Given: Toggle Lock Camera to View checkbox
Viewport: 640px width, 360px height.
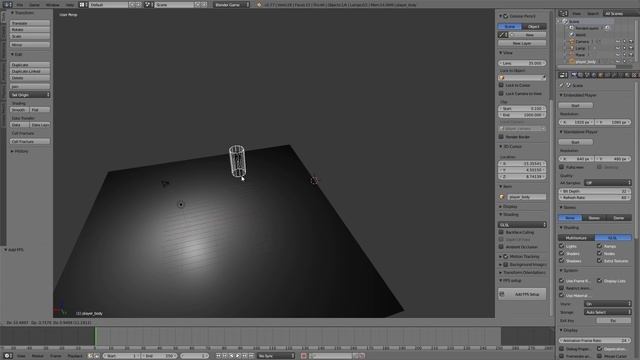Looking at the screenshot, I should 501,93.
